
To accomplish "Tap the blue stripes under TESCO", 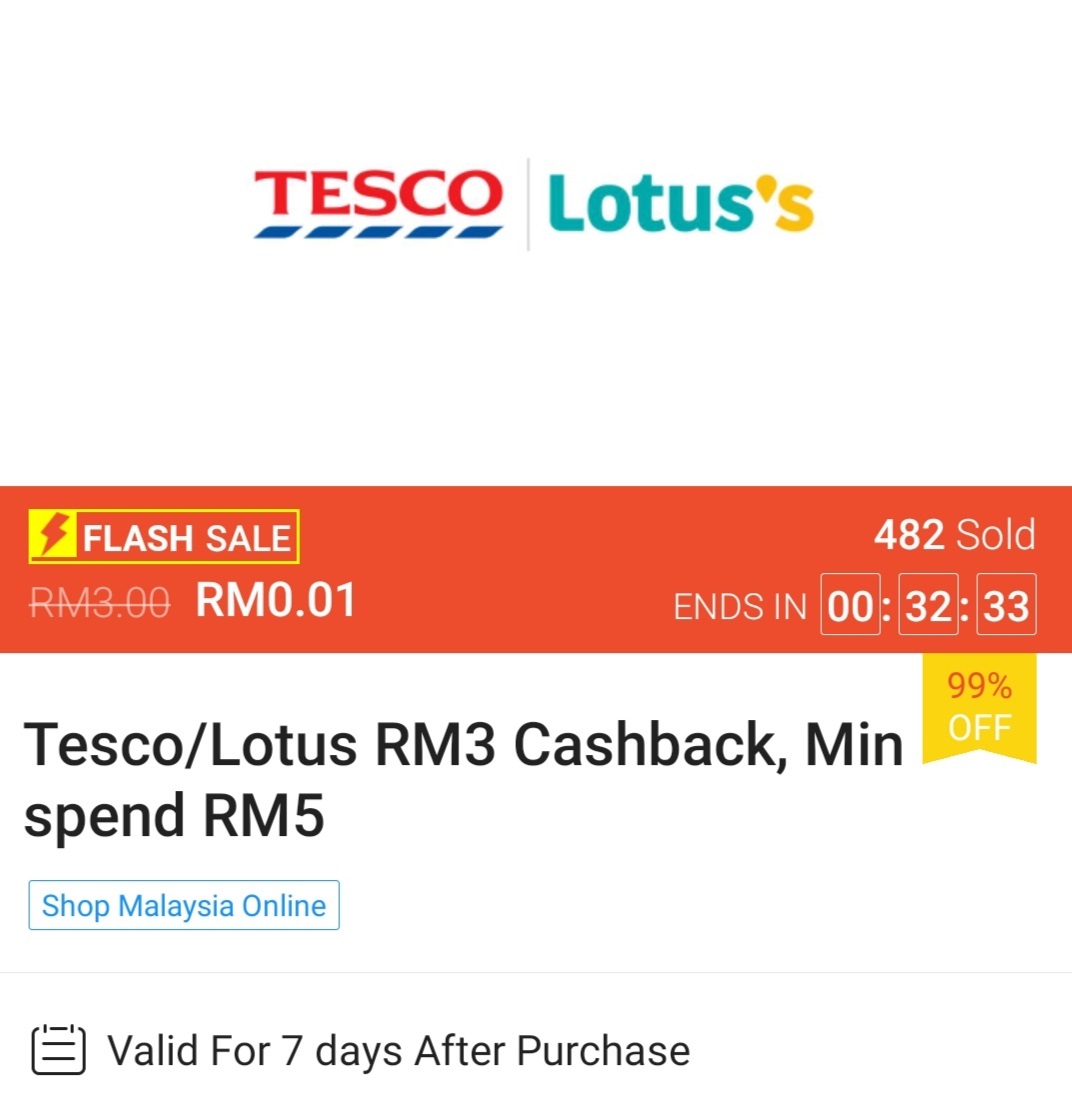I will [x=378, y=231].
